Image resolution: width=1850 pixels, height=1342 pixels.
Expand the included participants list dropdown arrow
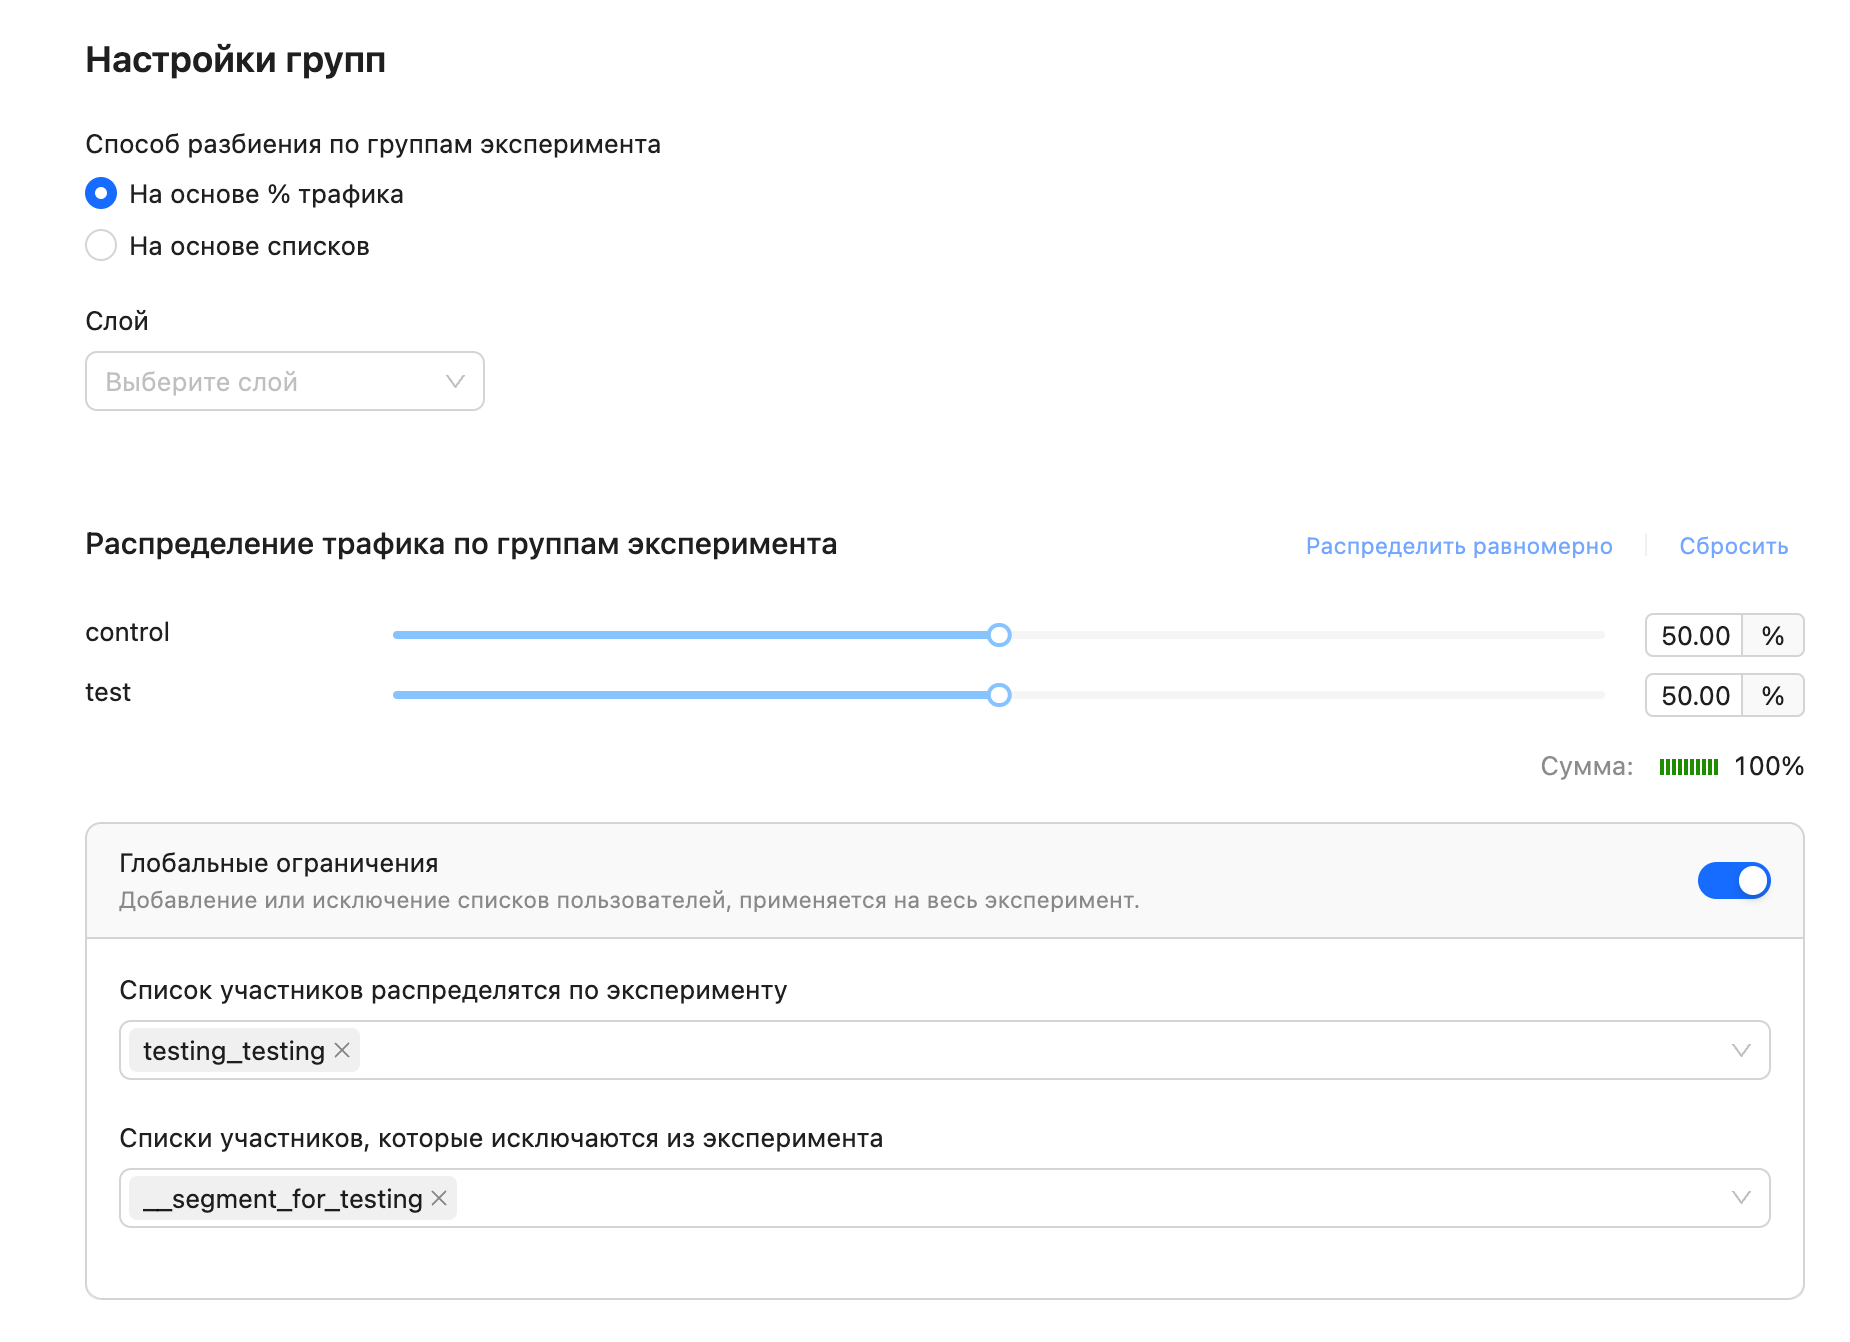[1740, 1050]
